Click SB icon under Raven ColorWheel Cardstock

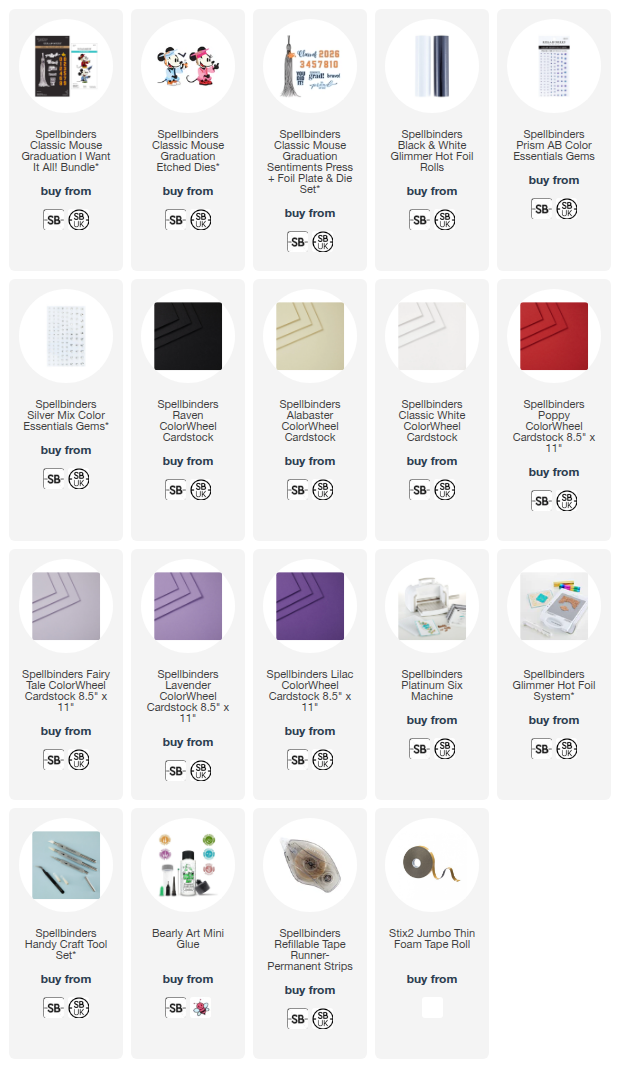click(176, 490)
